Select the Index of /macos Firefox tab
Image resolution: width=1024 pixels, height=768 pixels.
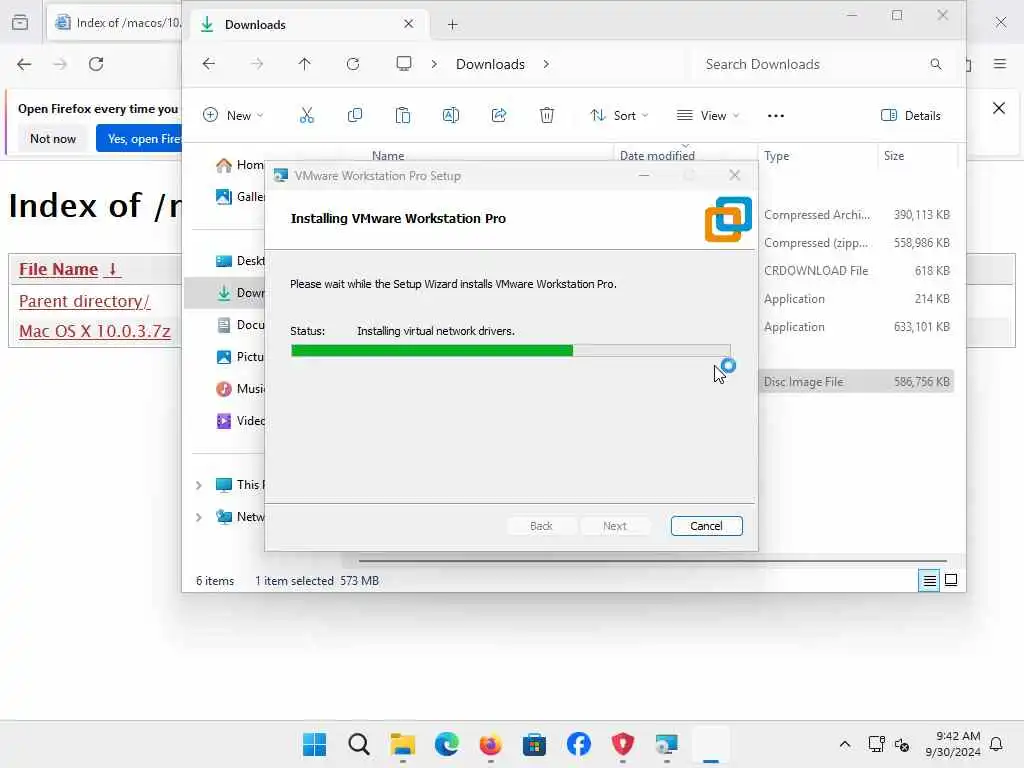click(x=114, y=23)
